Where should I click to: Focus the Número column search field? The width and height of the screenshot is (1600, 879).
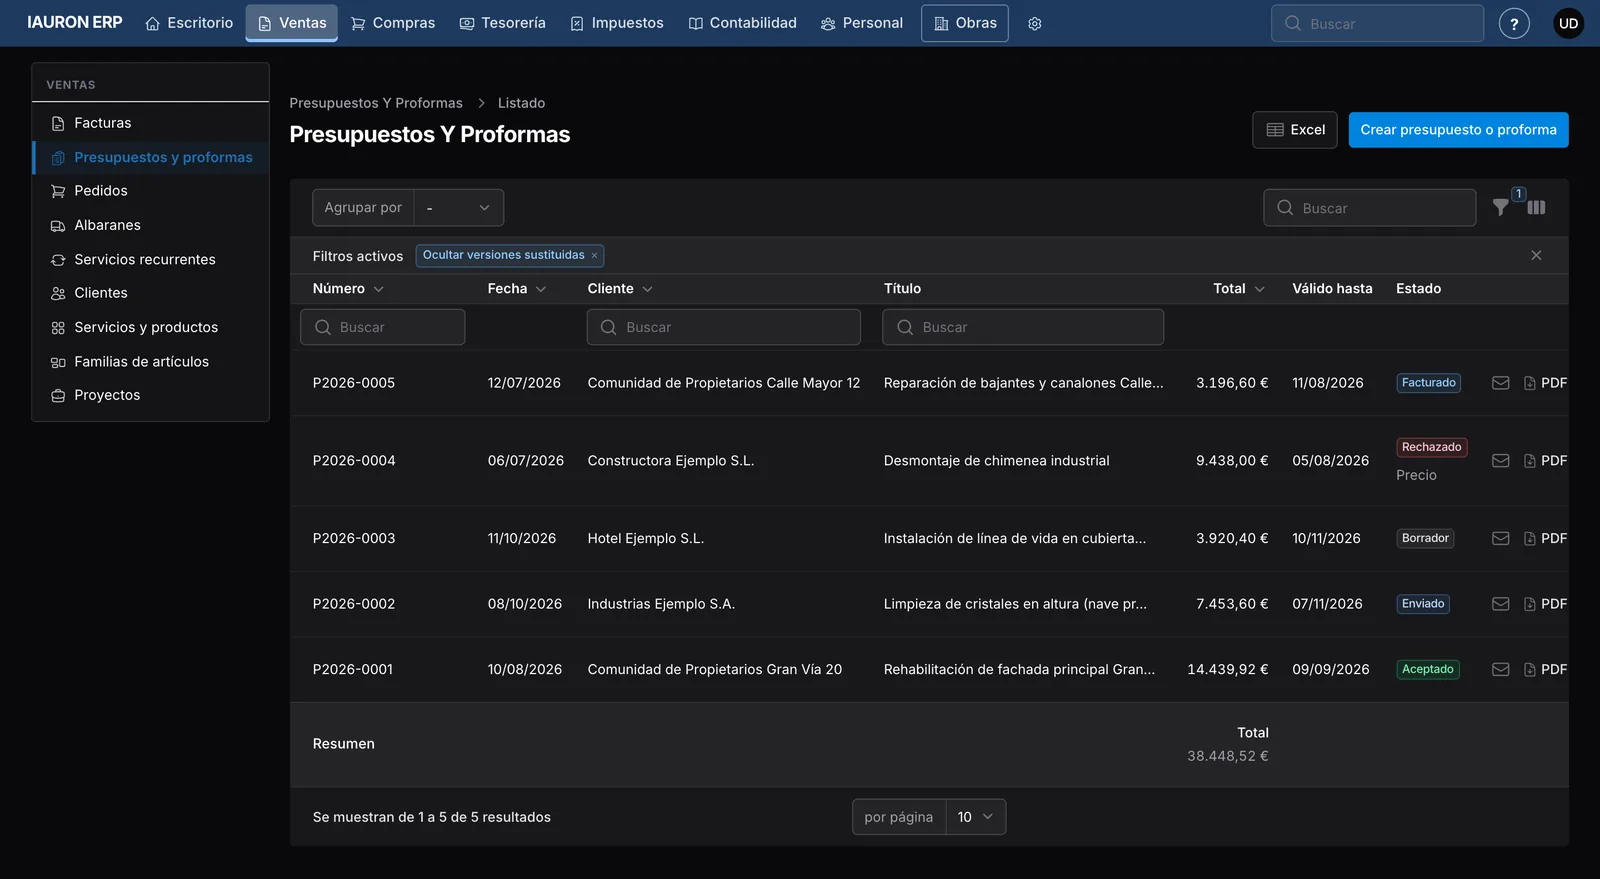pyautogui.click(x=383, y=327)
